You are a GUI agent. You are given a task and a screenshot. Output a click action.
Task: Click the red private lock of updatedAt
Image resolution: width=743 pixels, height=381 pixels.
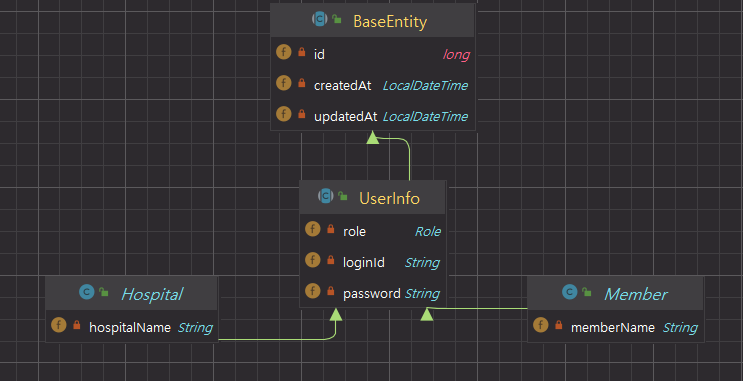click(x=302, y=114)
